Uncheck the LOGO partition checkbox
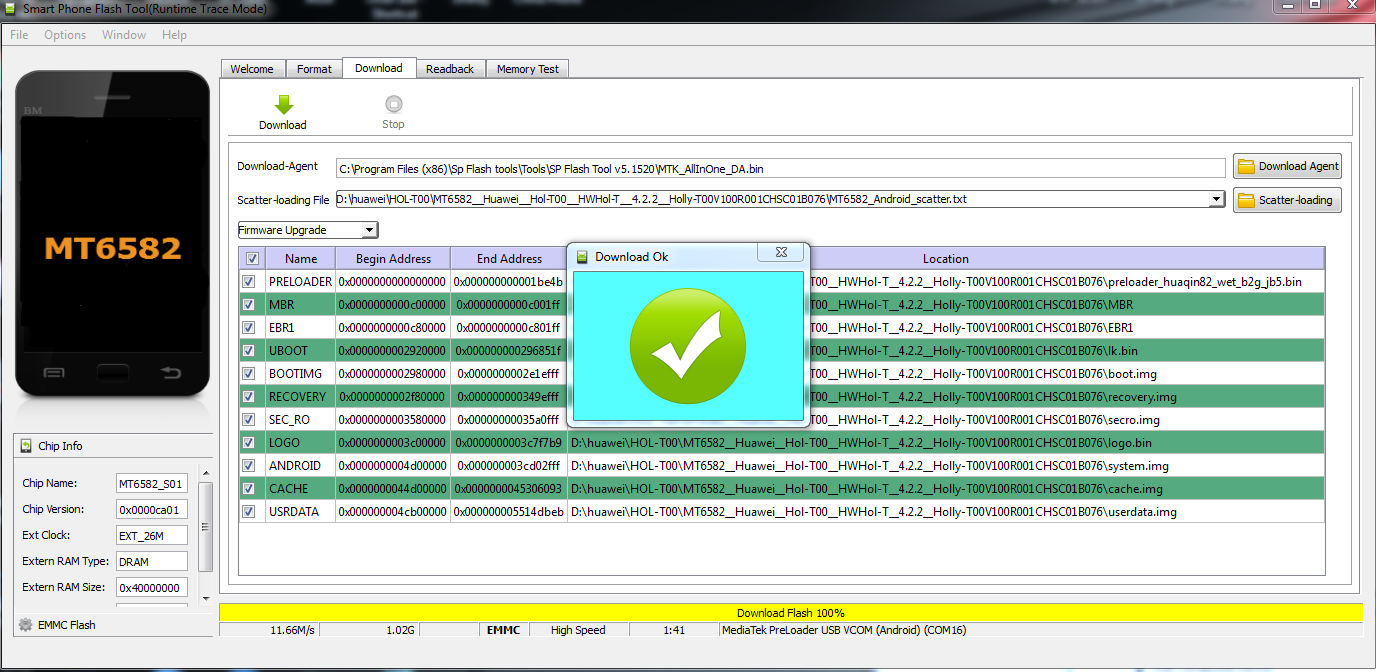1376x672 pixels. pos(248,443)
